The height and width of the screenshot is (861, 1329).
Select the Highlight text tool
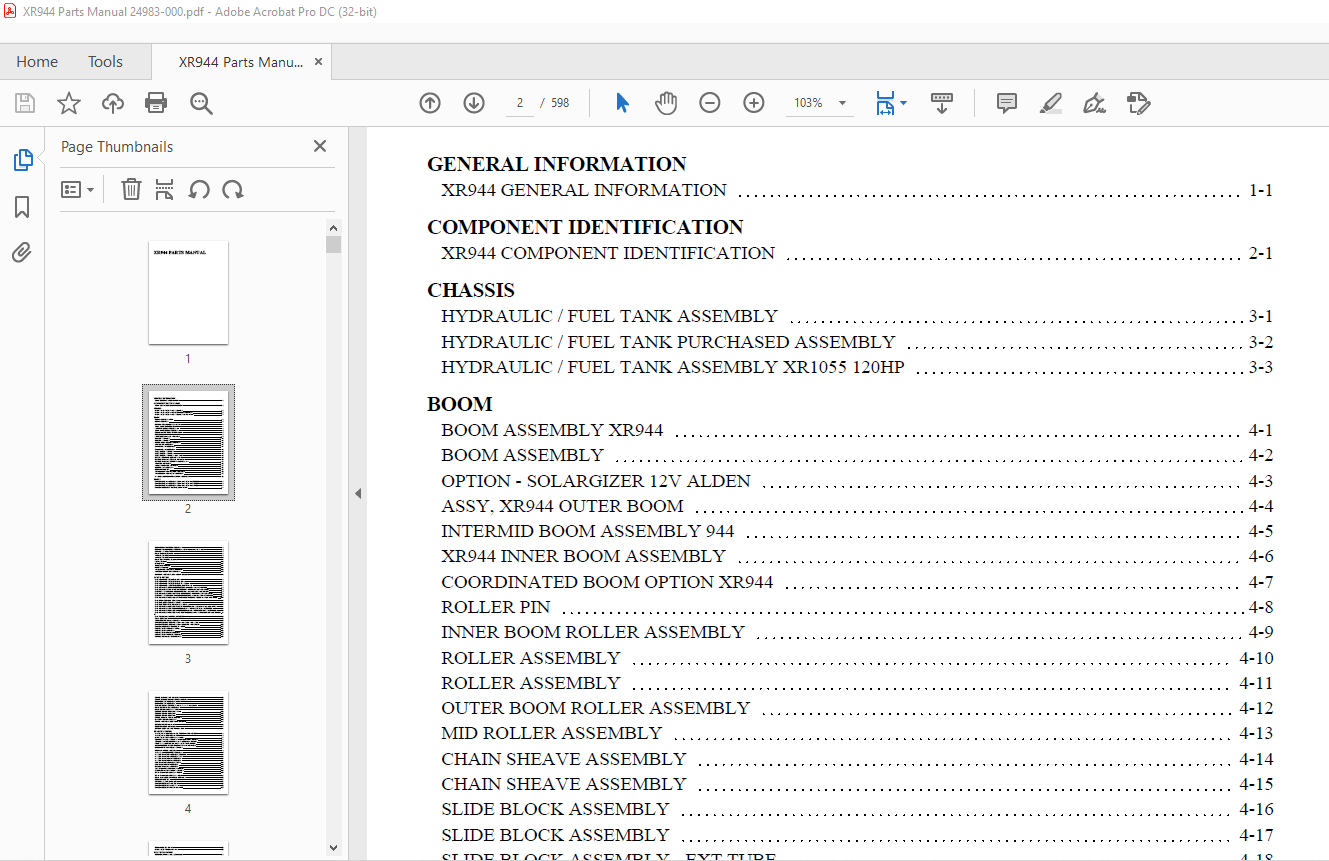[1050, 103]
